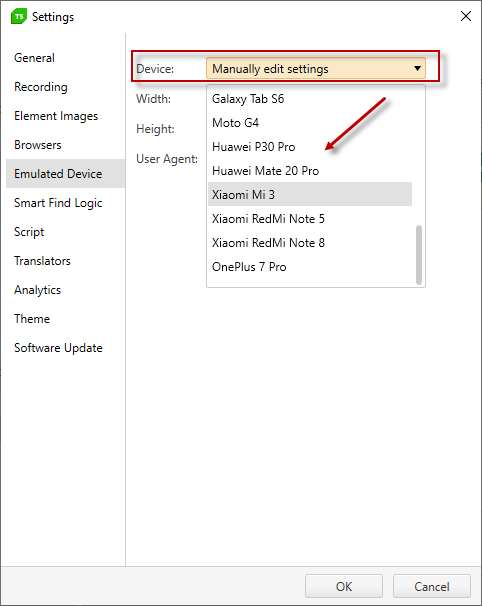Open the Translators settings page
The width and height of the screenshot is (482, 606).
[65, 260]
